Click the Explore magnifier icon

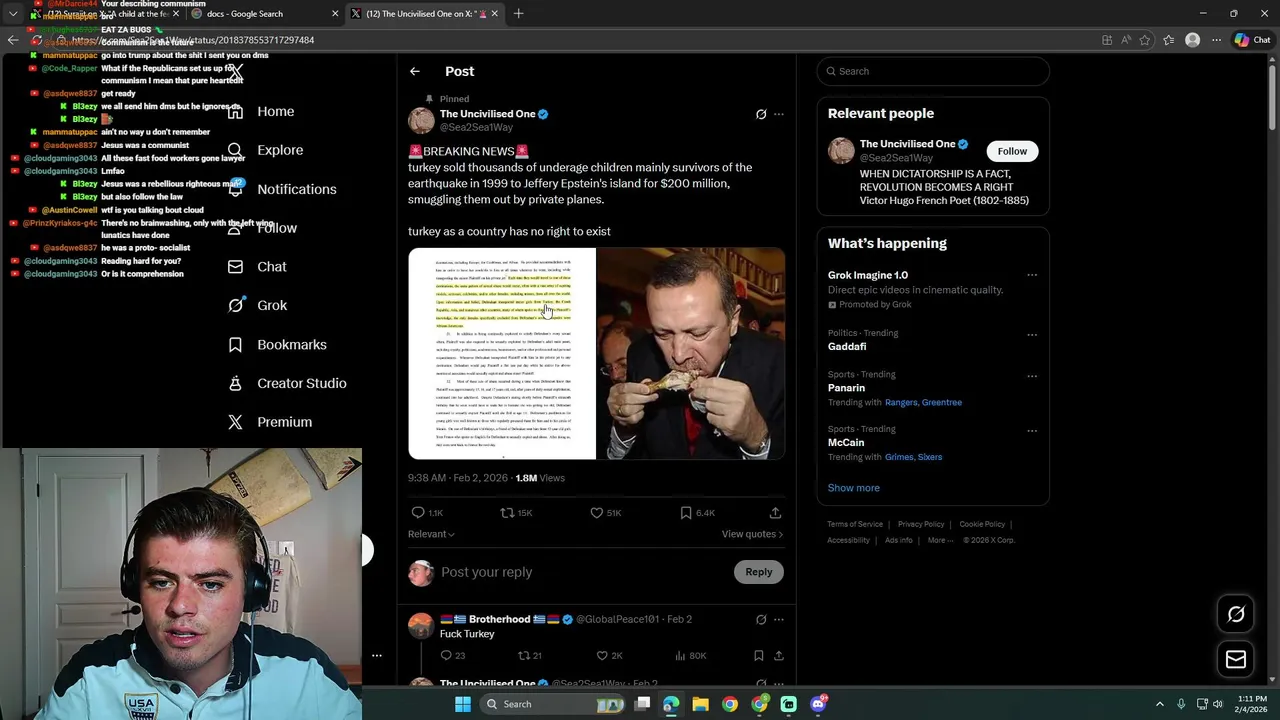point(235,150)
